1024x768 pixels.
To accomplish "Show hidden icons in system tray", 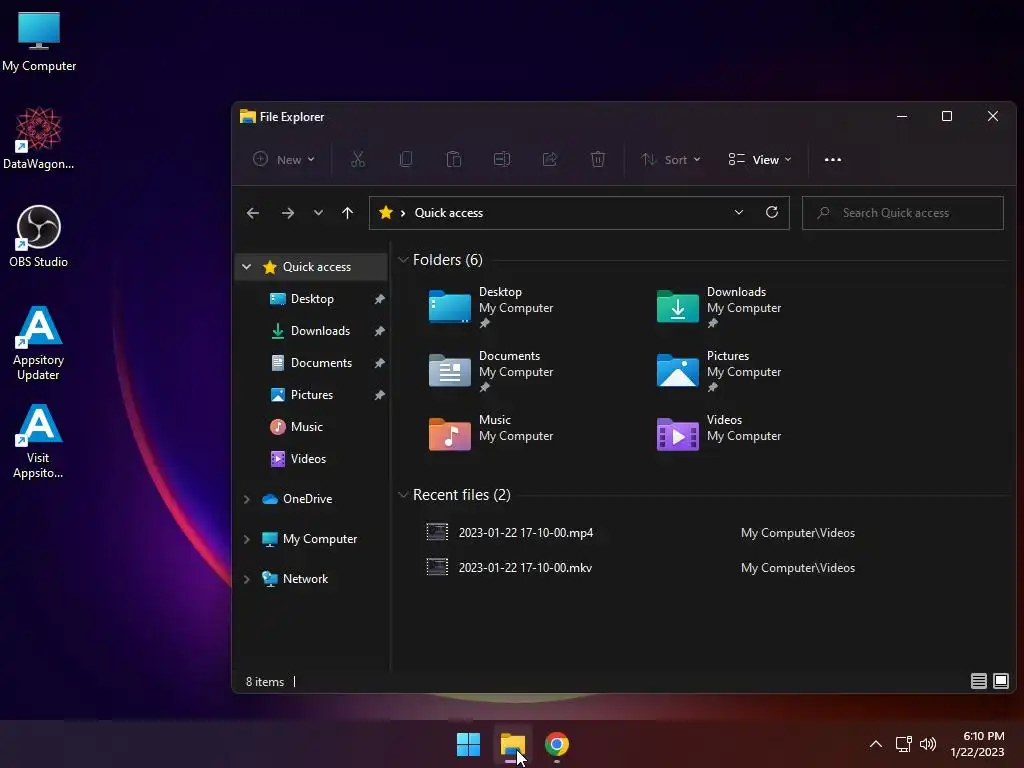I will 876,744.
